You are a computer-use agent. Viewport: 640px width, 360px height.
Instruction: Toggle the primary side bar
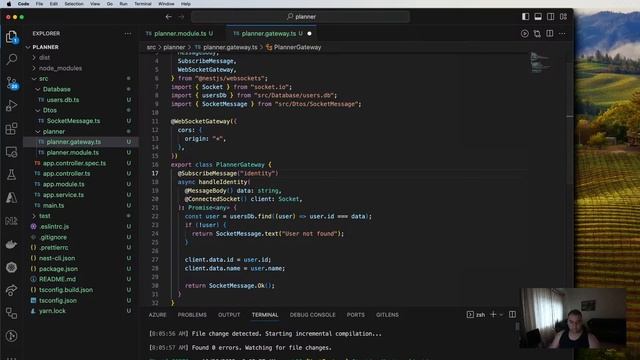(525, 17)
